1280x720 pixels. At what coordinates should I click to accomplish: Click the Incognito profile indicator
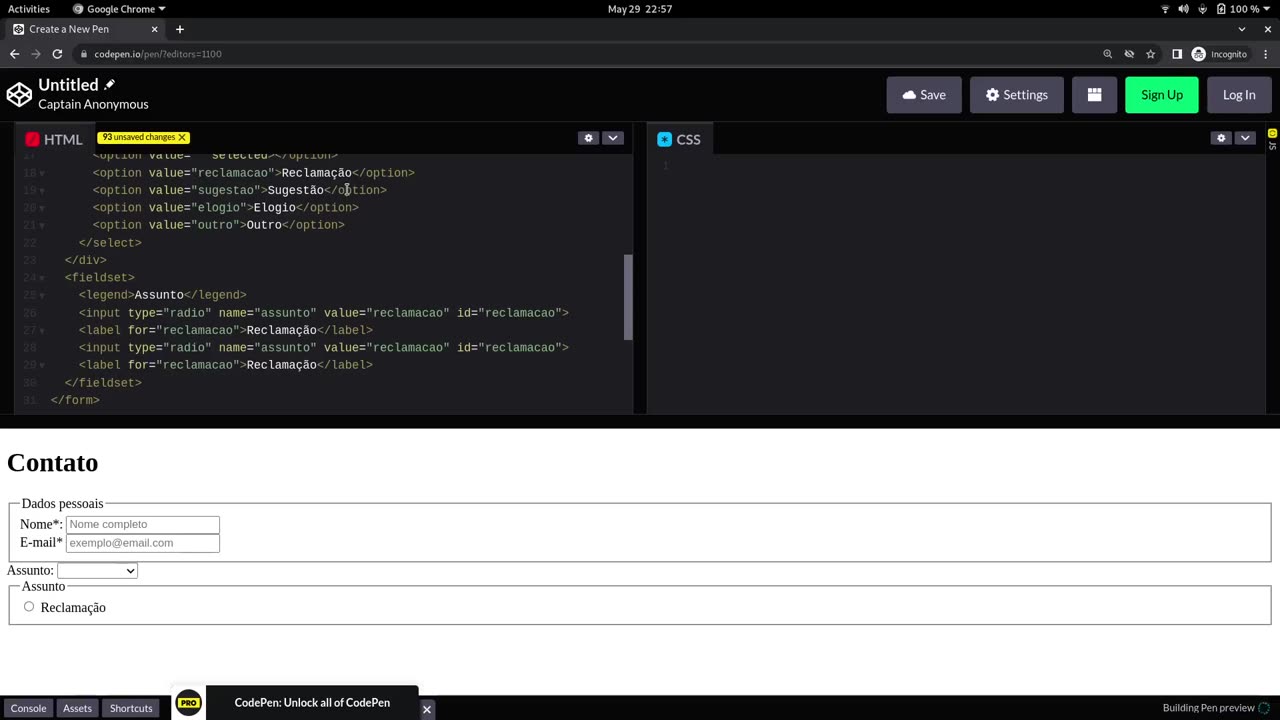(1219, 54)
